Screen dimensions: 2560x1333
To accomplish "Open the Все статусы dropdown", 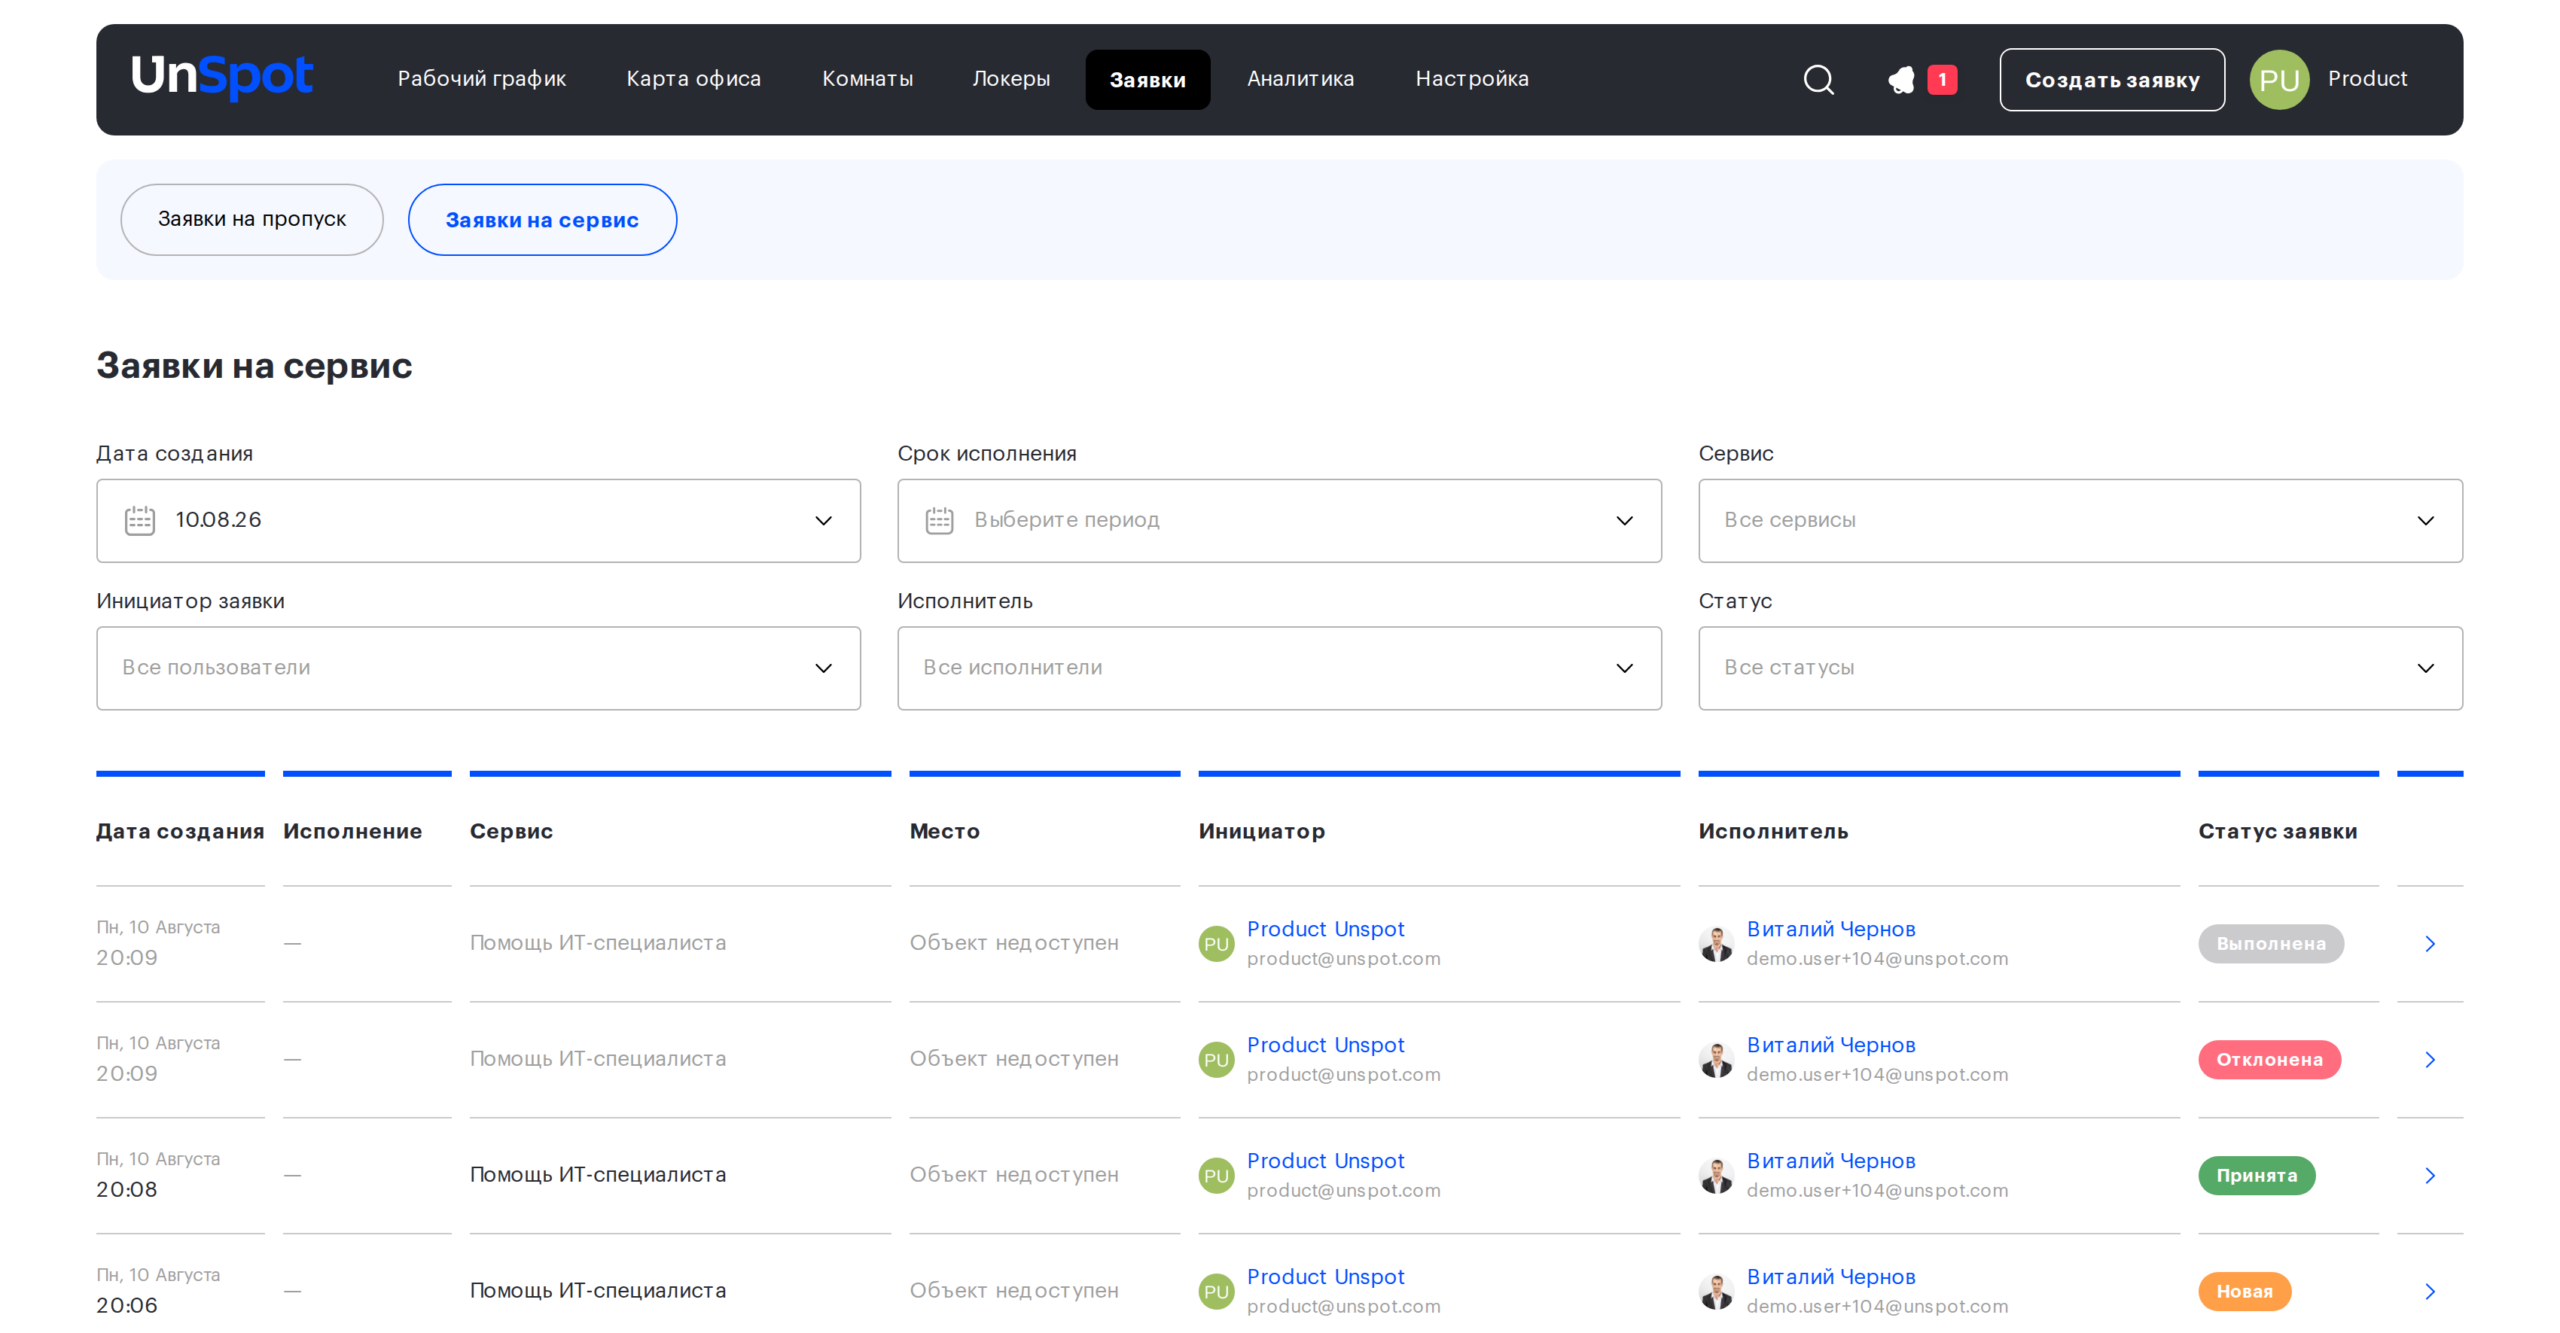I will (x=2080, y=668).
